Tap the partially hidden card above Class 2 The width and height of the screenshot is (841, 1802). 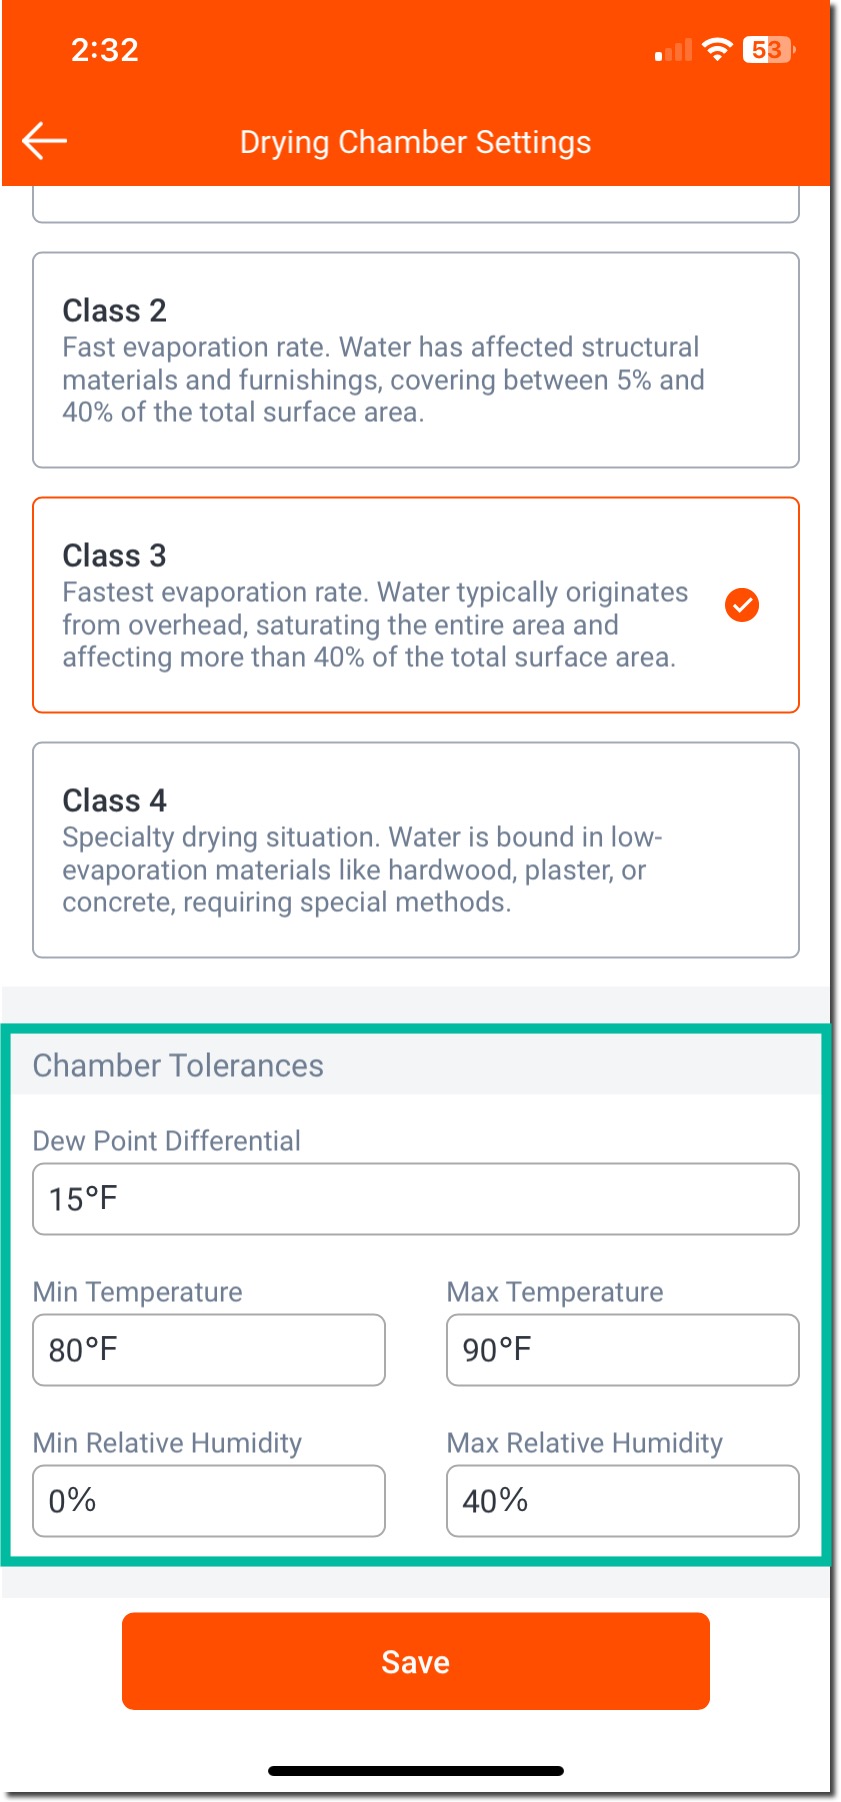pyautogui.click(x=415, y=205)
